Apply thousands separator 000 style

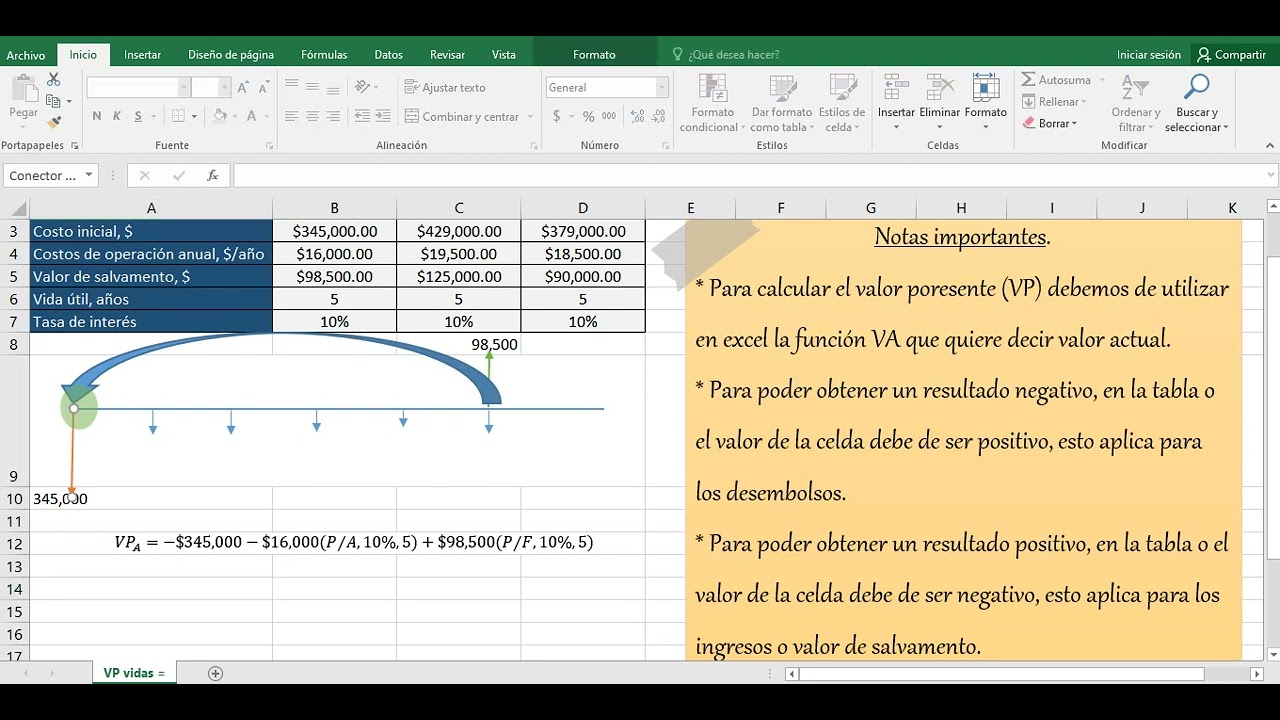[610, 117]
